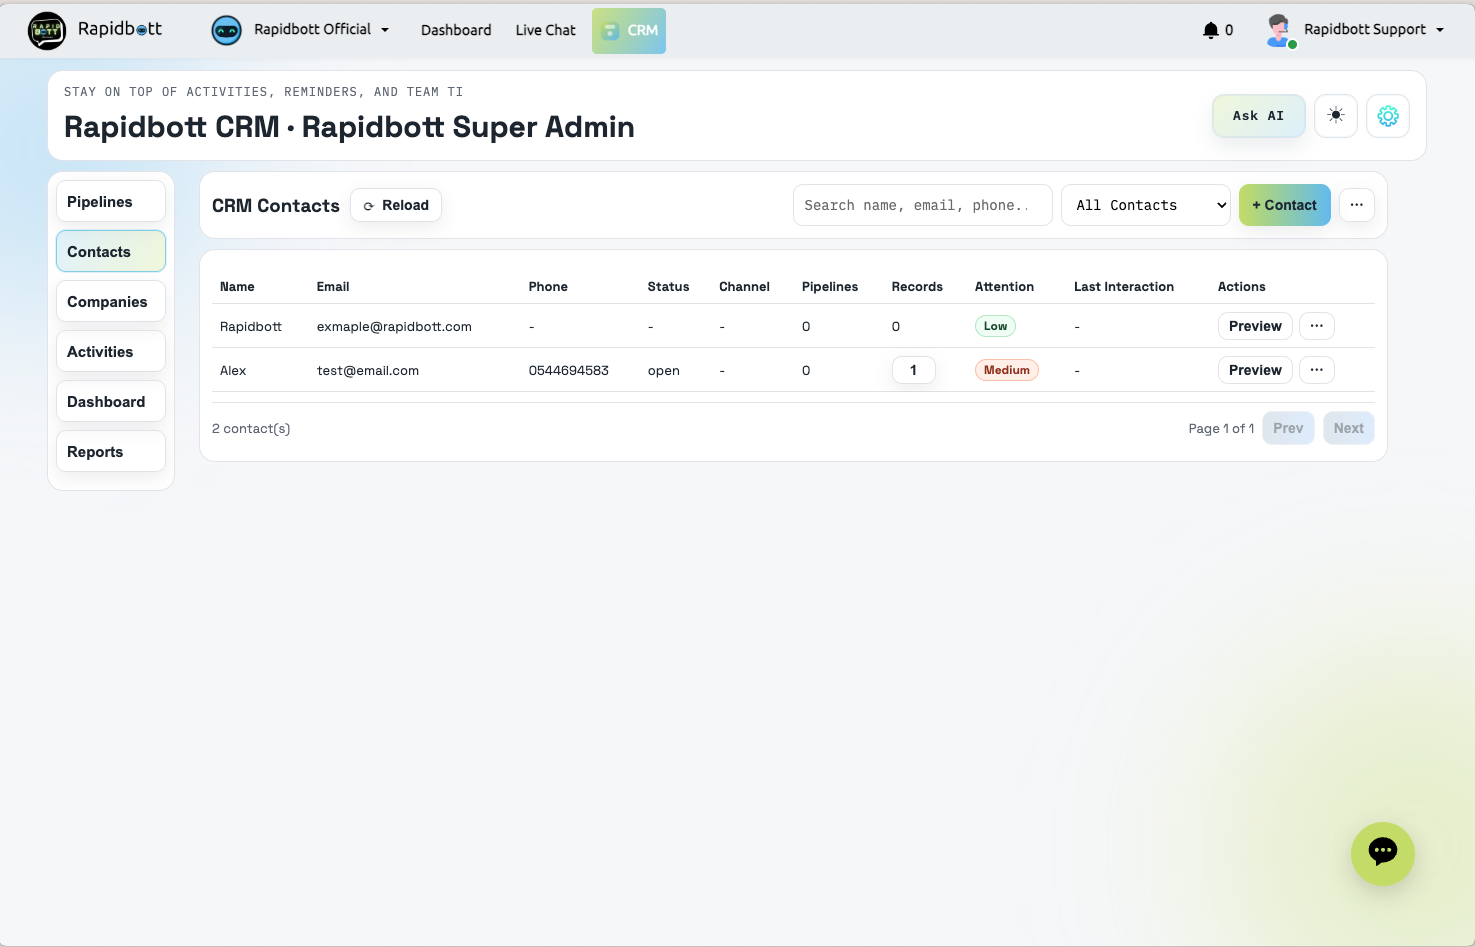This screenshot has height=947, width=1475.
Task: Click the Rapidbott Support user avatar
Action: click(1279, 30)
